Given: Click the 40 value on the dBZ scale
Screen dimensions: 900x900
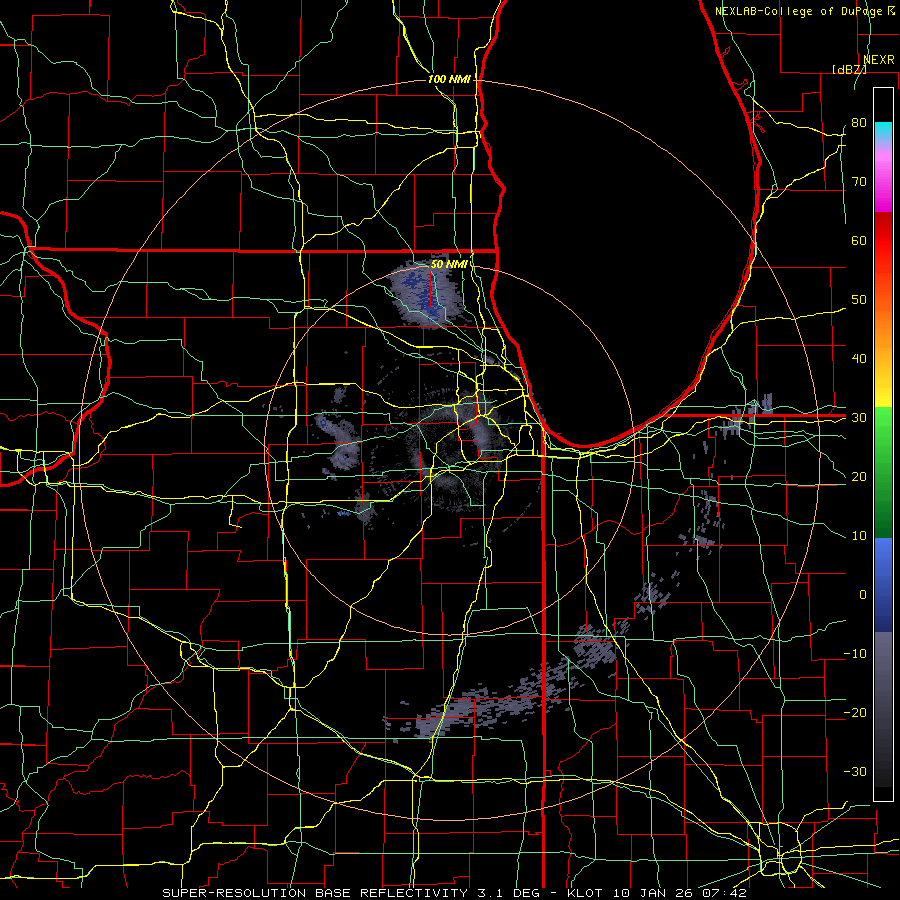Looking at the screenshot, I should pos(859,359).
